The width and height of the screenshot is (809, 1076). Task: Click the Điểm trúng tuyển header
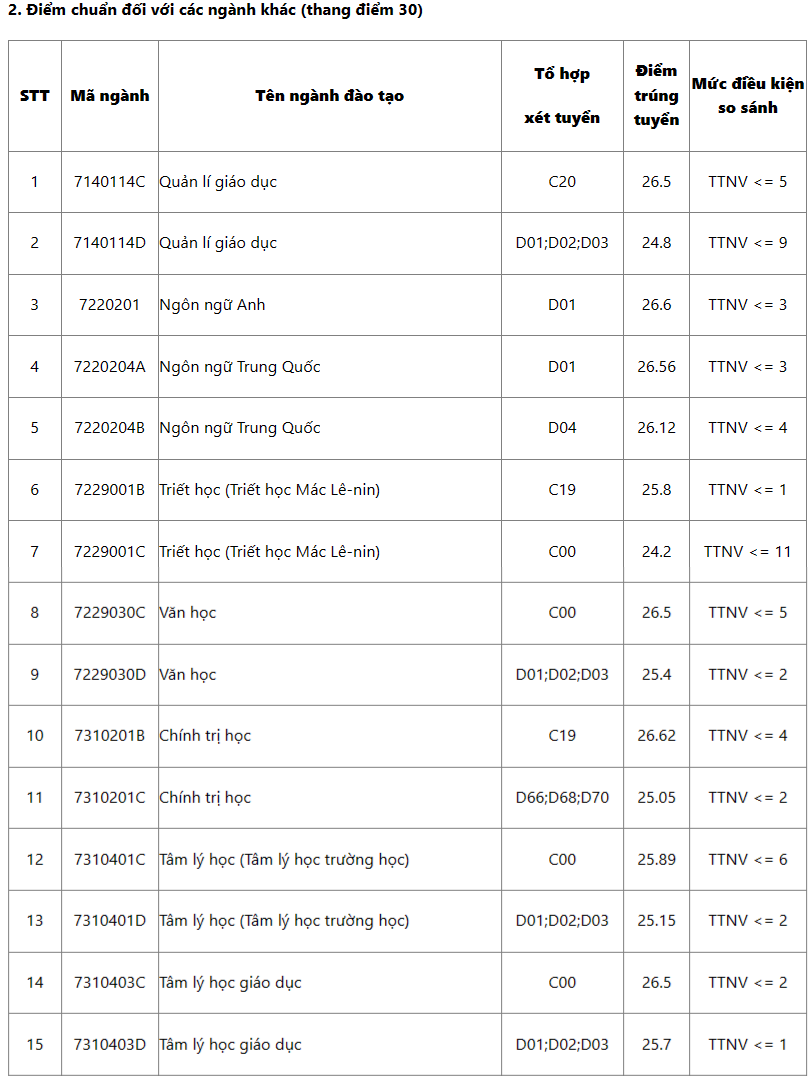pyautogui.click(x=656, y=96)
